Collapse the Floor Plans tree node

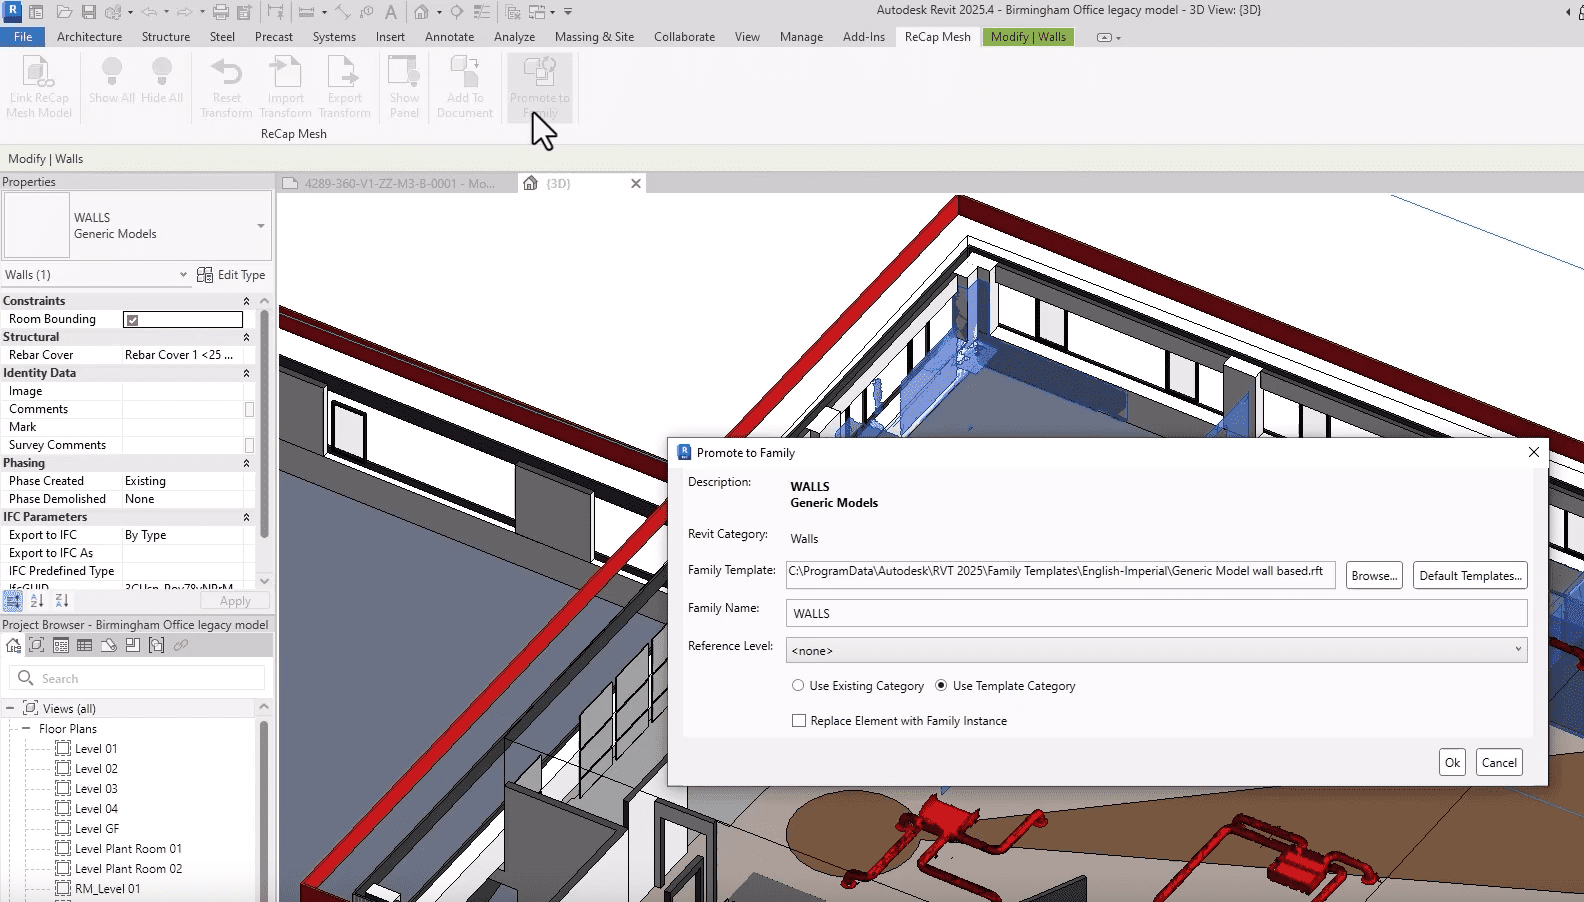click(x=26, y=729)
